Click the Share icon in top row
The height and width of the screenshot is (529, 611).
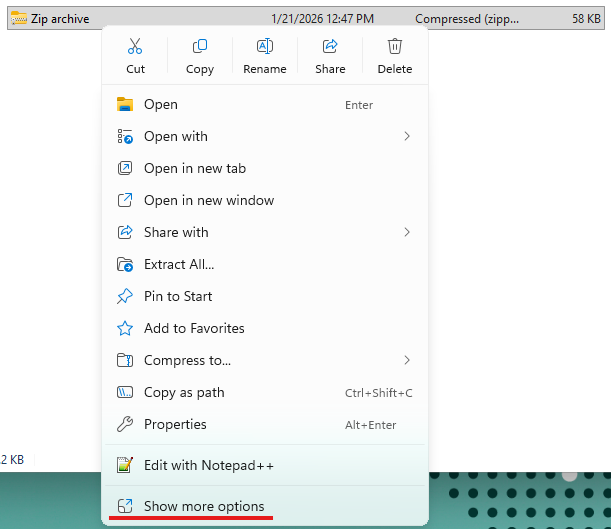pos(330,46)
